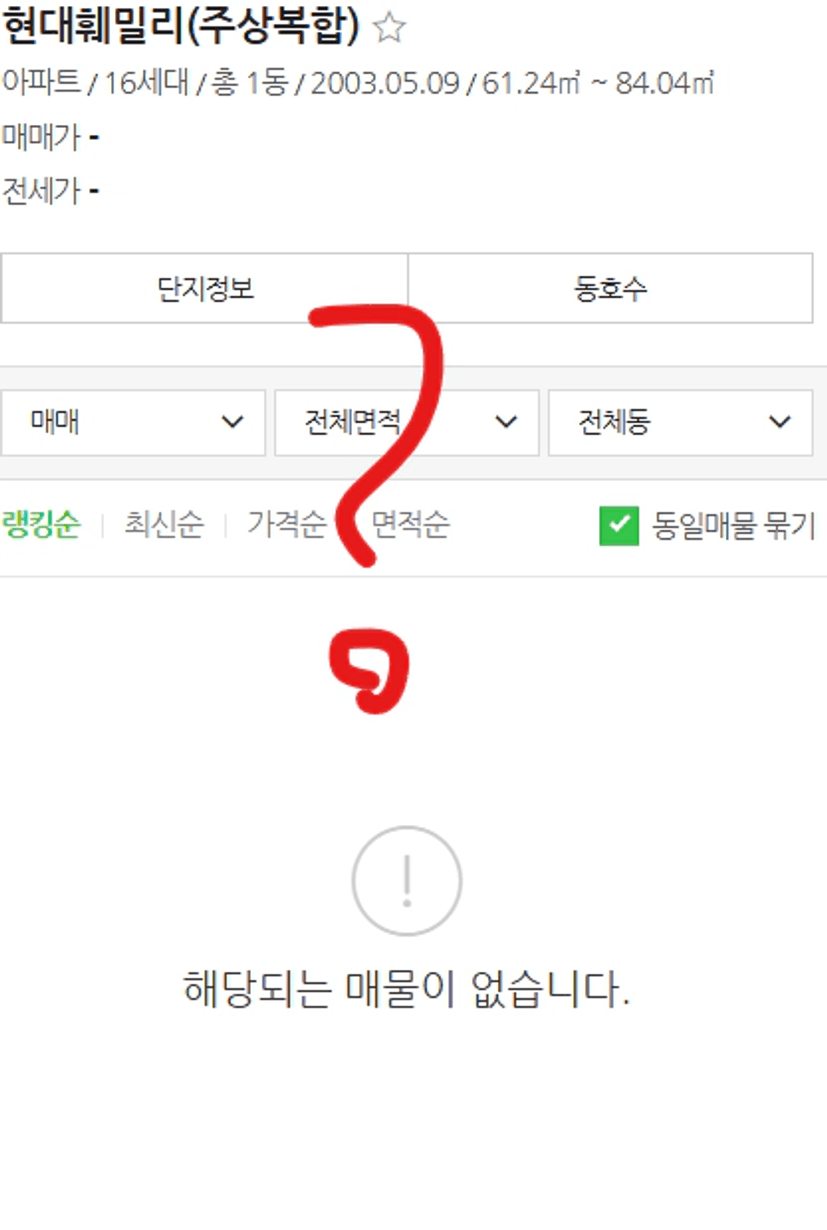Open the 매매 transaction type dropdown
The width and height of the screenshot is (827, 1230).
click(x=133, y=422)
